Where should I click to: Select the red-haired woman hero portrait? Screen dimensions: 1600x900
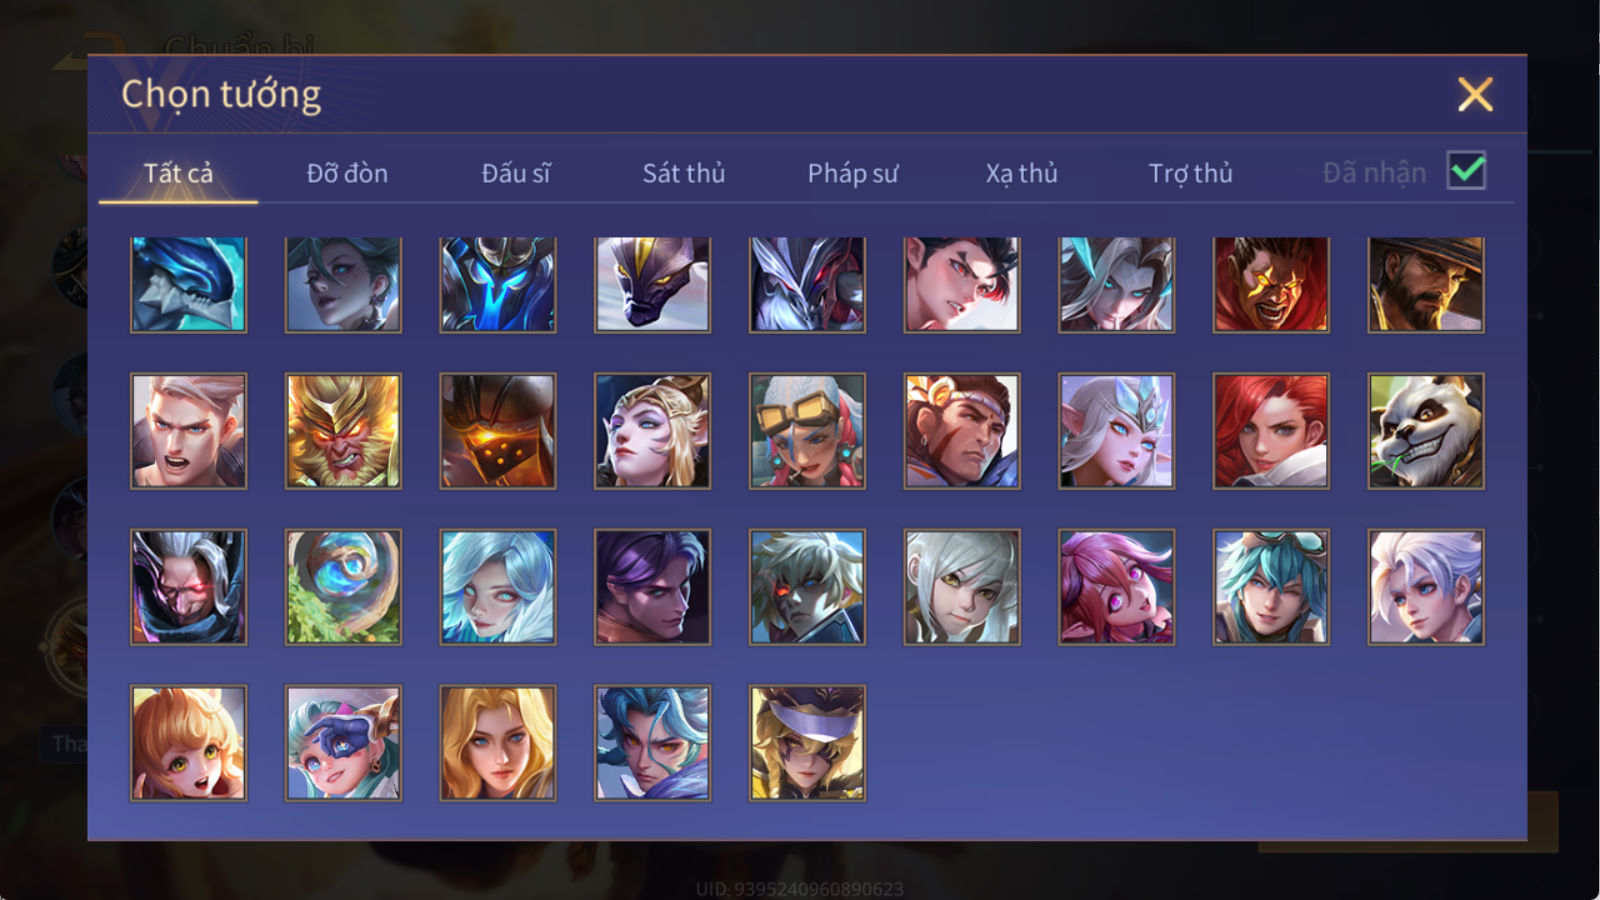(1271, 431)
